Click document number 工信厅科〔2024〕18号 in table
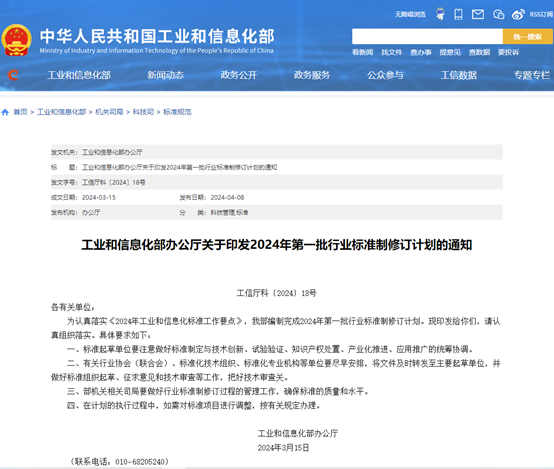This screenshot has width=554, height=469. 114,182
